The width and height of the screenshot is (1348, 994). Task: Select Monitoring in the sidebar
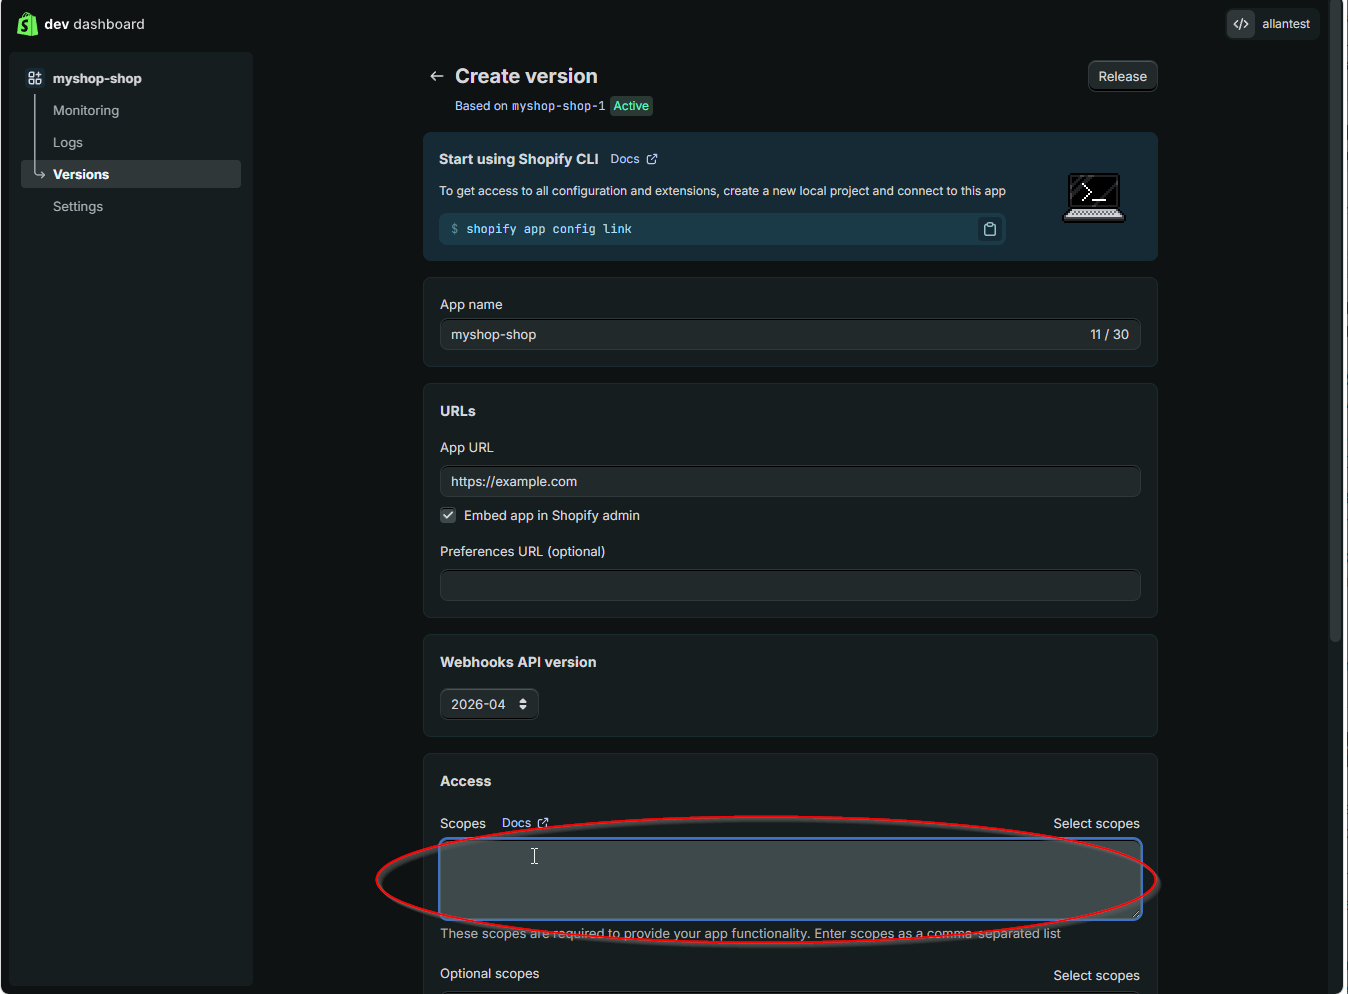click(x=85, y=110)
